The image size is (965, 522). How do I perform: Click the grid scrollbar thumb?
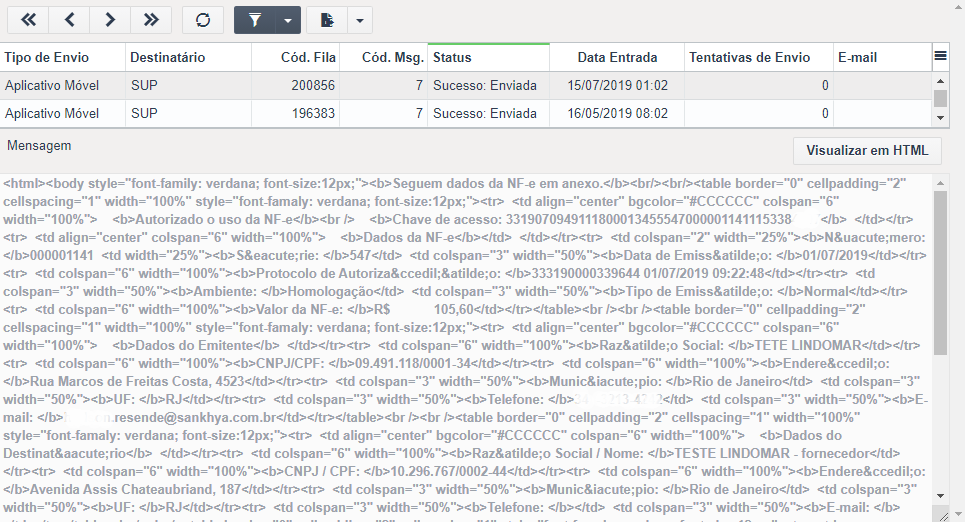tap(940, 98)
